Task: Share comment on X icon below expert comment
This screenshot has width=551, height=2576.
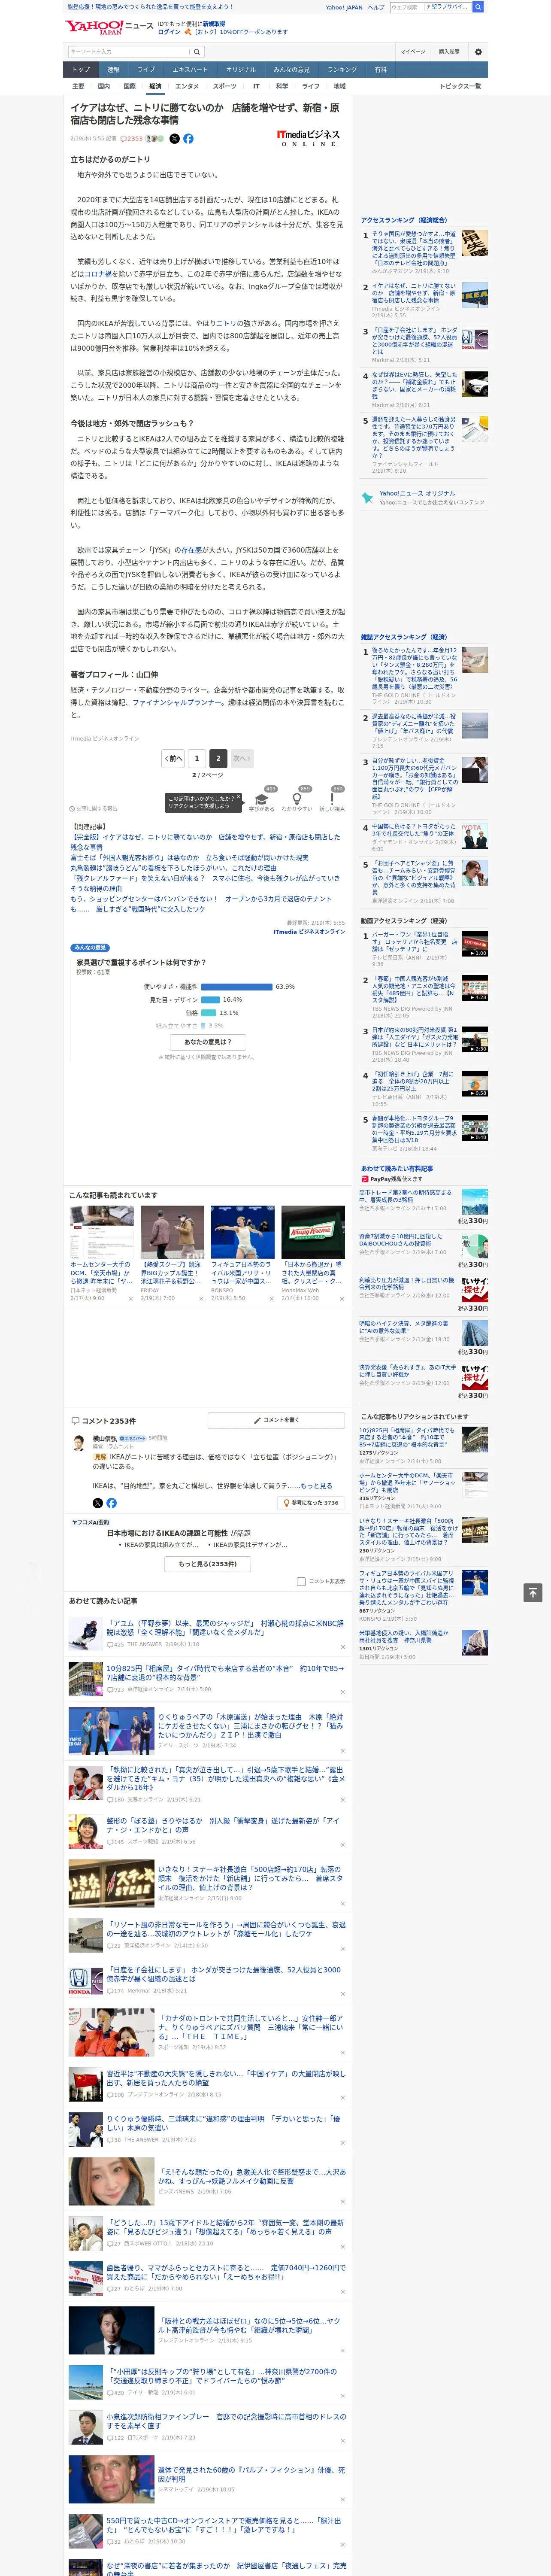Action: [97, 1503]
